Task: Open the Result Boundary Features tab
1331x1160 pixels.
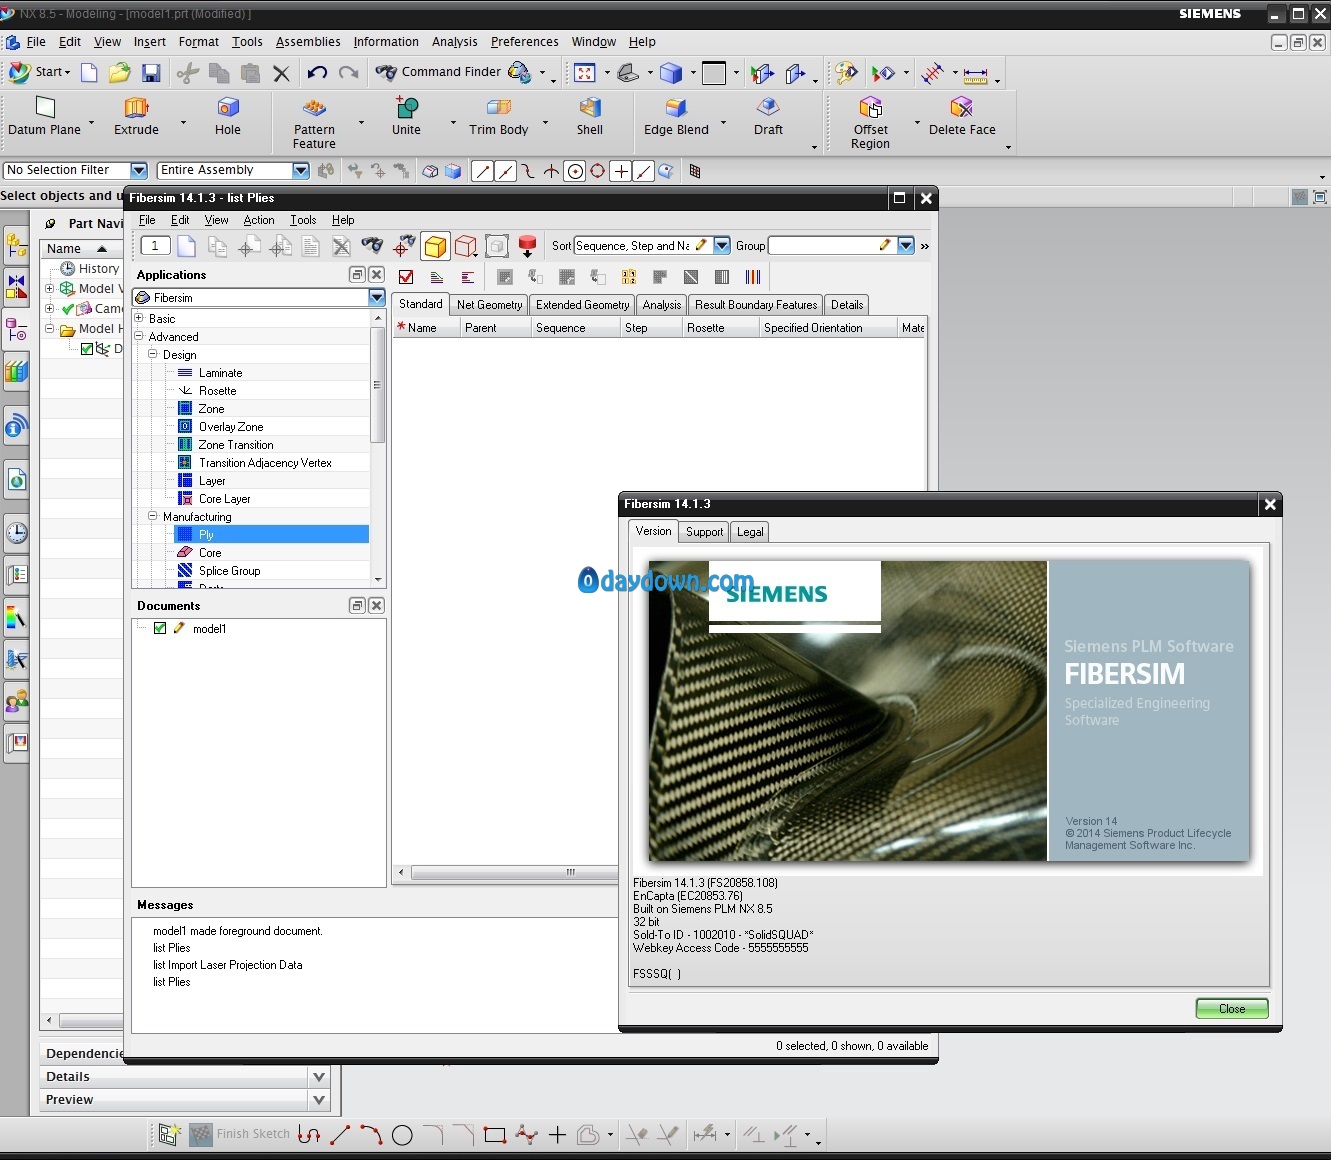Action: click(756, 305)
